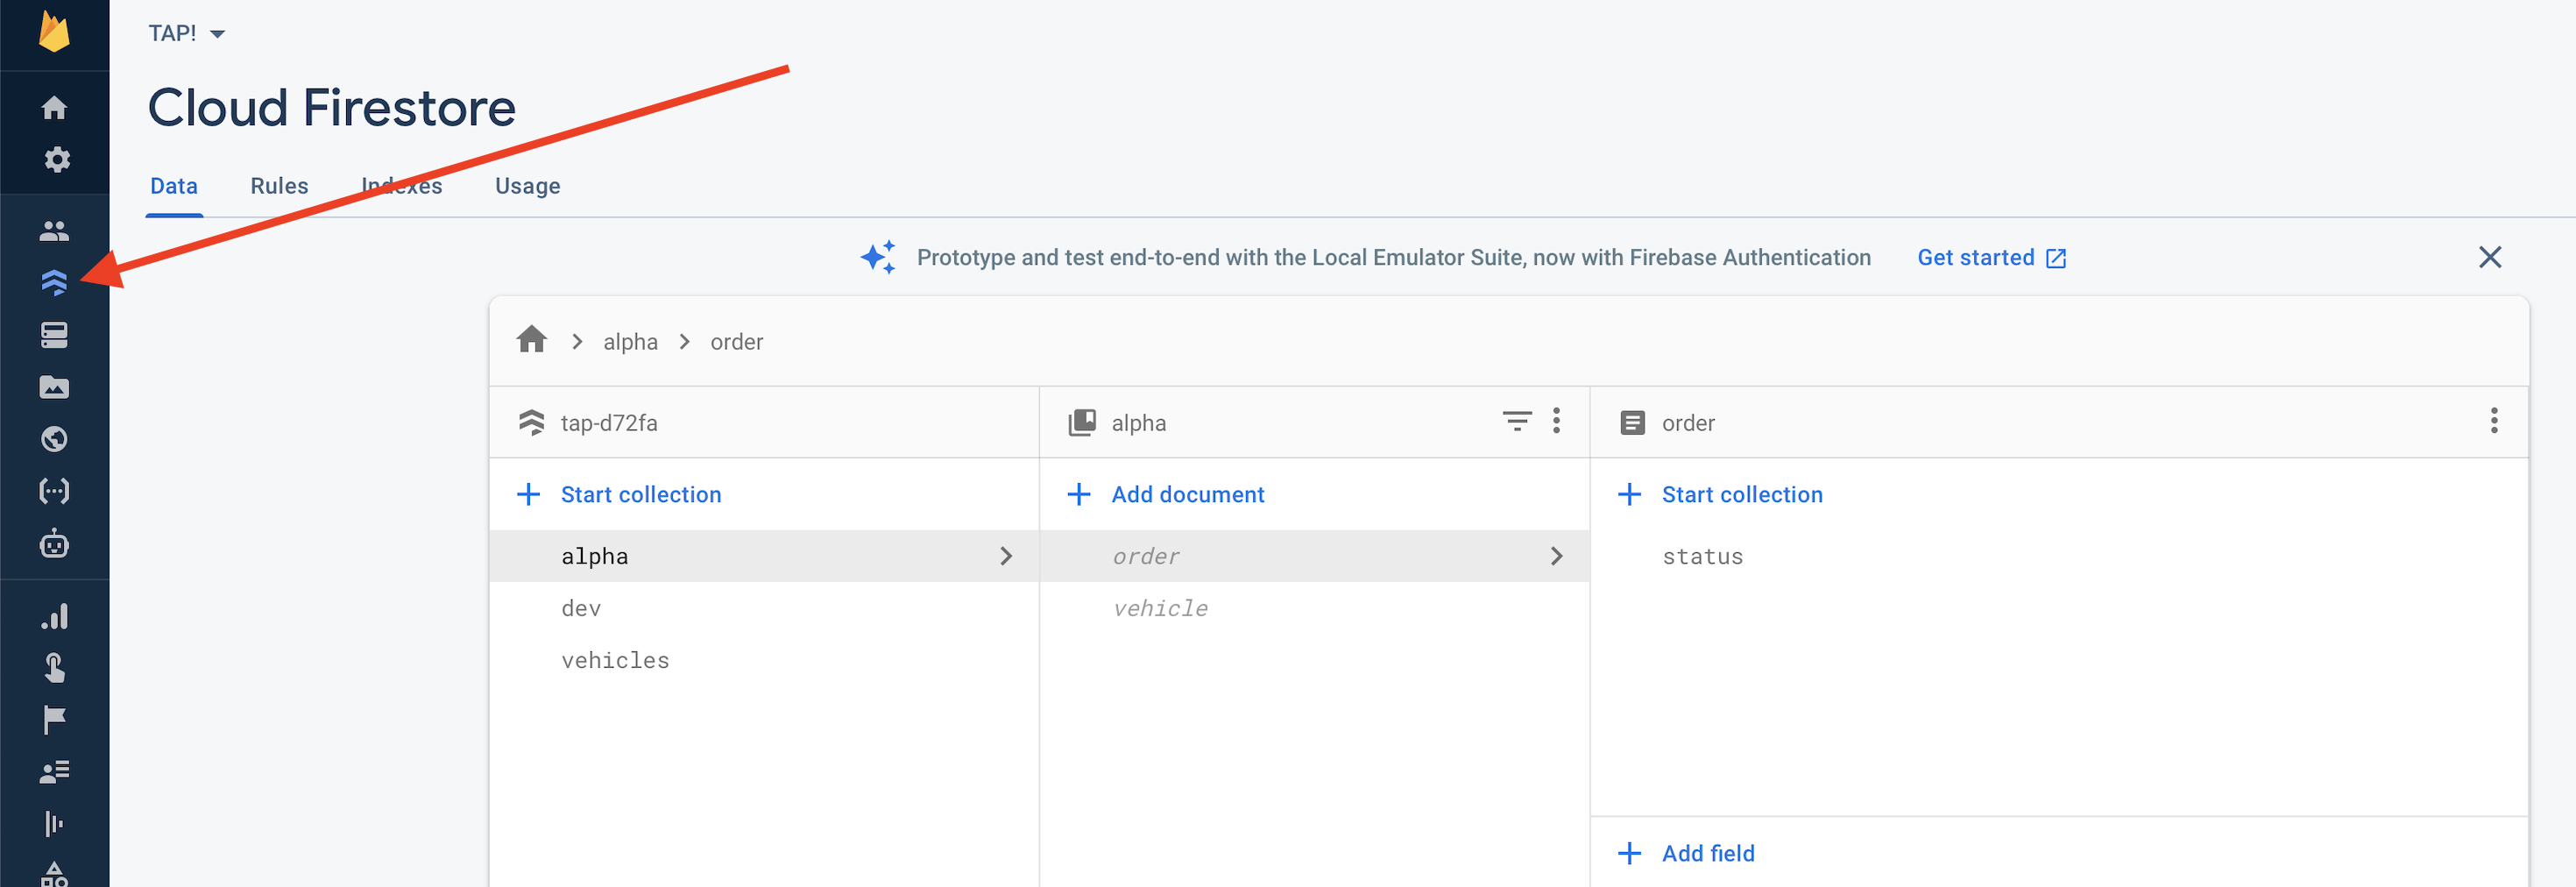Open project settings gear icon
The height and width of the screenshot is (887, 2576).
pyautogui.click(x=56, y=159)
